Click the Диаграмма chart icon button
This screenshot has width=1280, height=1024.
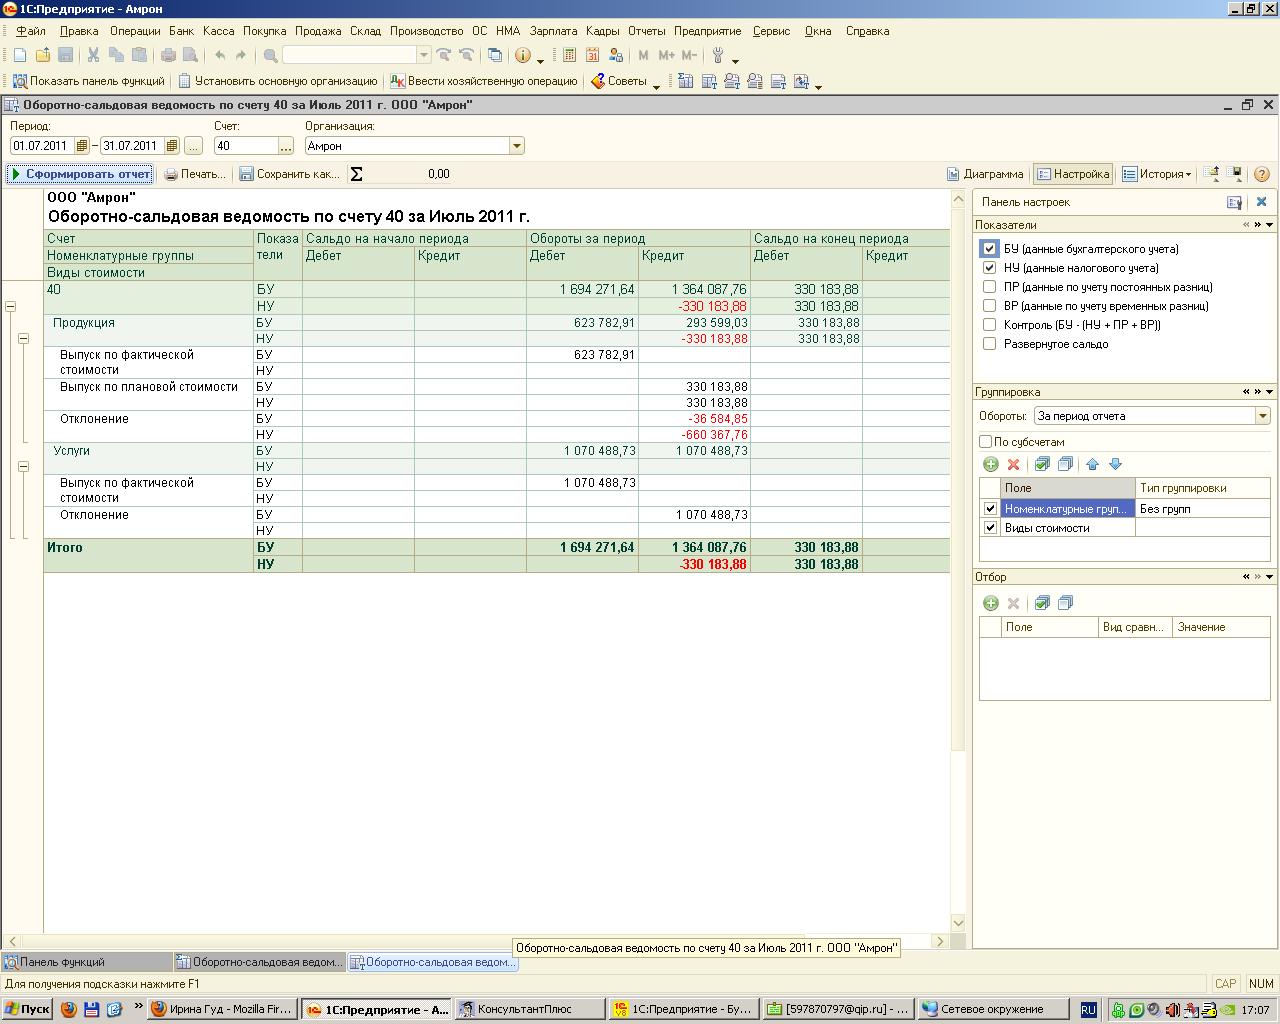coord(985,174)
